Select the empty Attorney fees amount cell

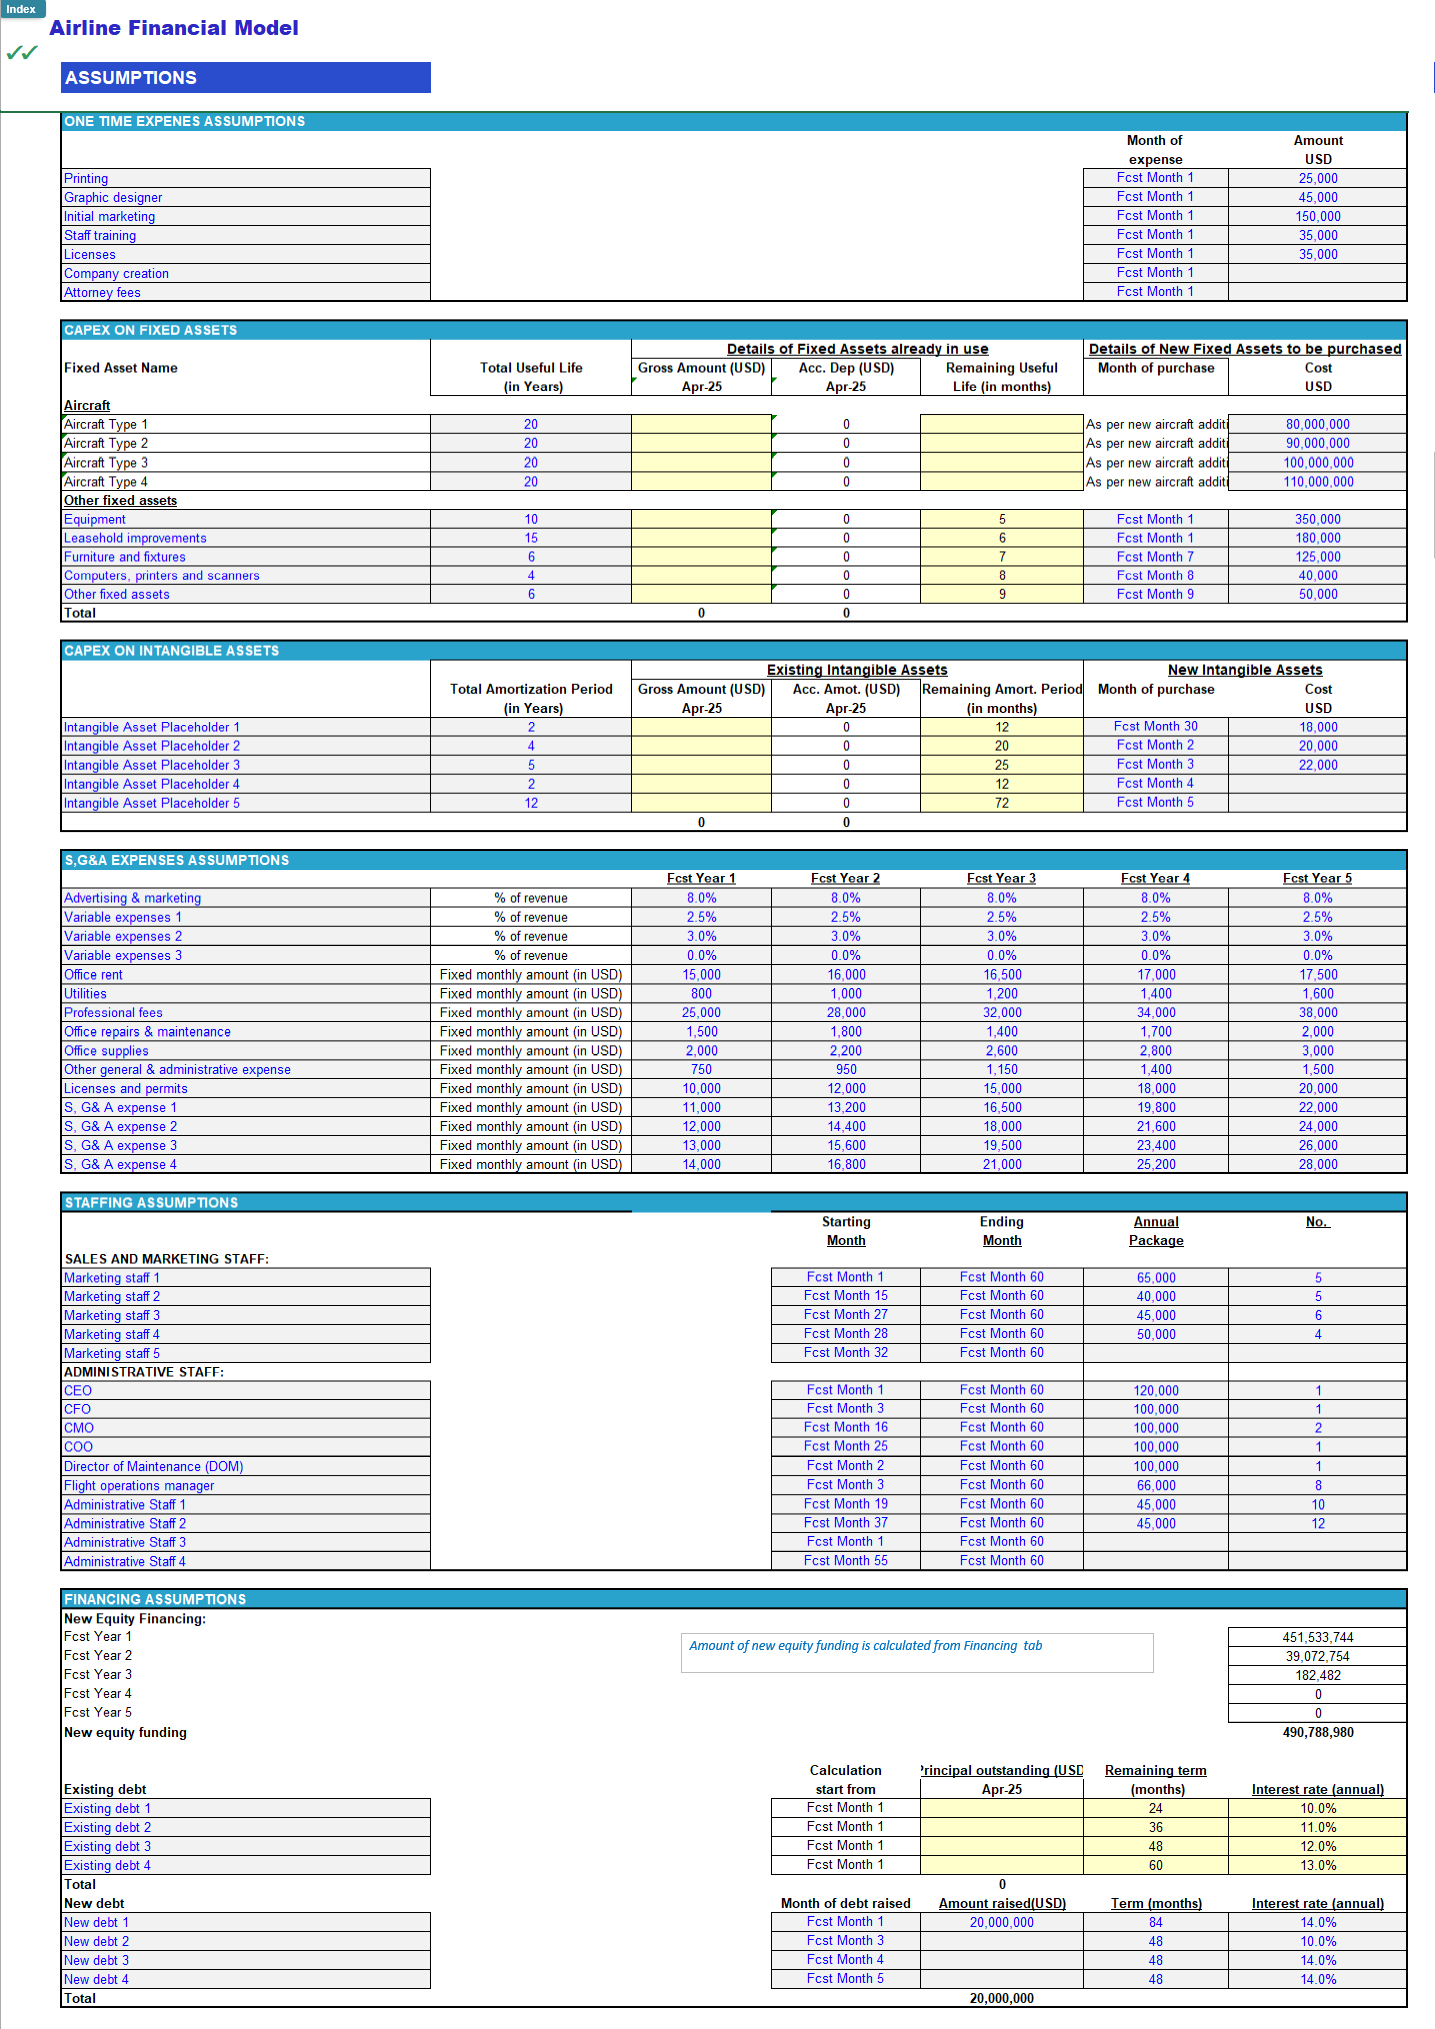pyautogui.click(x=1317, y=292)
